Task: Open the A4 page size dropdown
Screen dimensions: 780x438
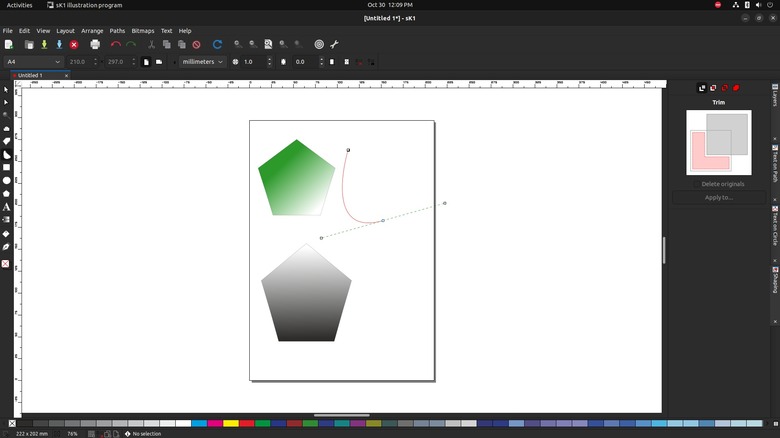Action: tap(33, 62)
